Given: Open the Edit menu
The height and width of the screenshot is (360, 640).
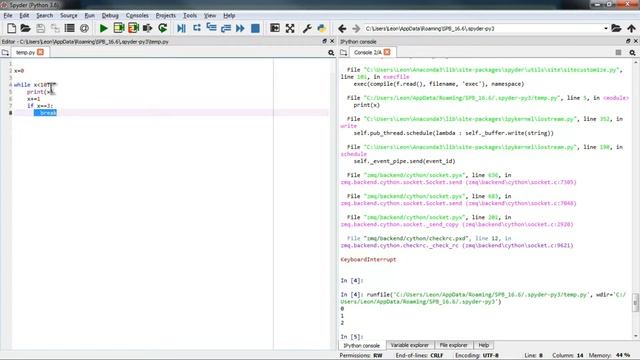Looking at the screenshot, I should click(24, 16).
